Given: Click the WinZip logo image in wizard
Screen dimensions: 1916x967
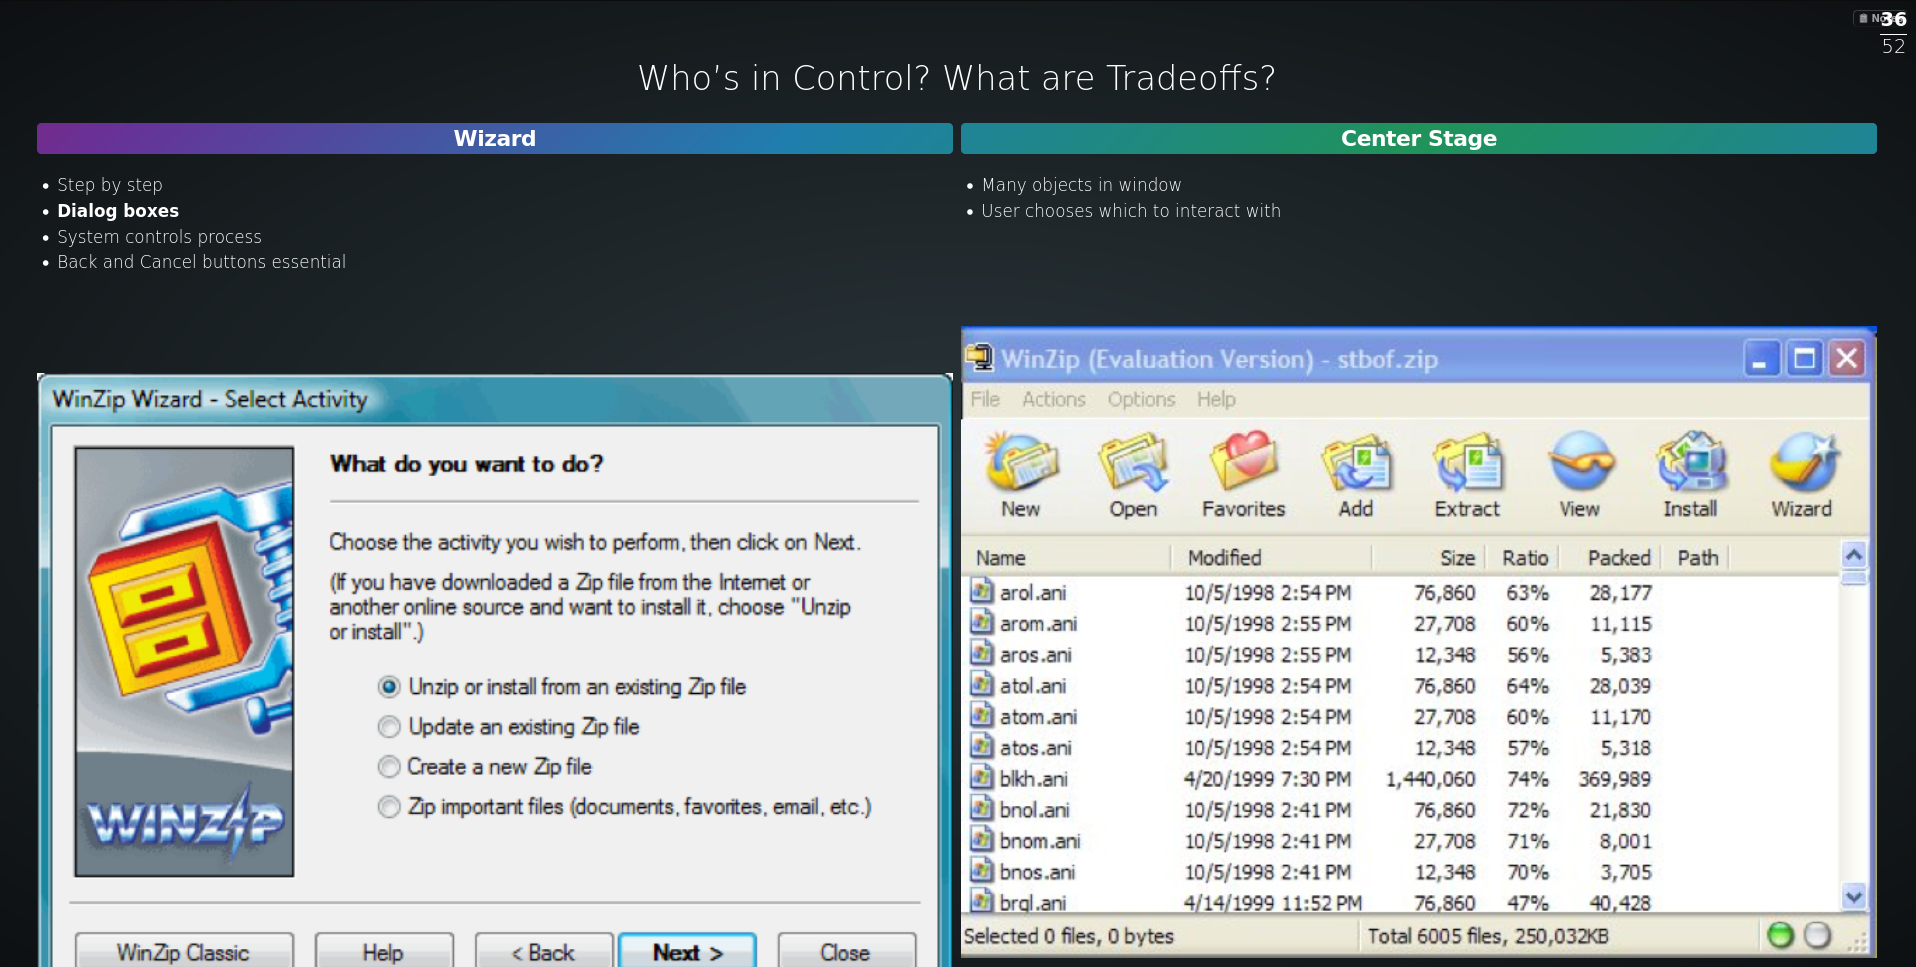Looking at the screenshot, I should click(x=184, y=662).
